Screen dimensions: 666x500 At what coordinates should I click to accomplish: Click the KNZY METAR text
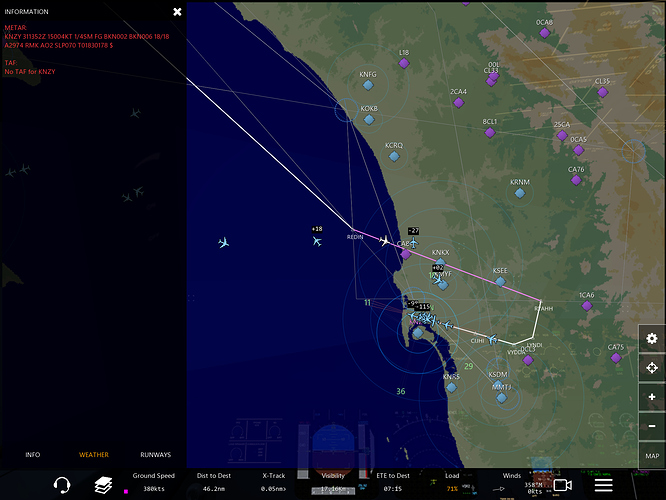click(x=87, y=41)
